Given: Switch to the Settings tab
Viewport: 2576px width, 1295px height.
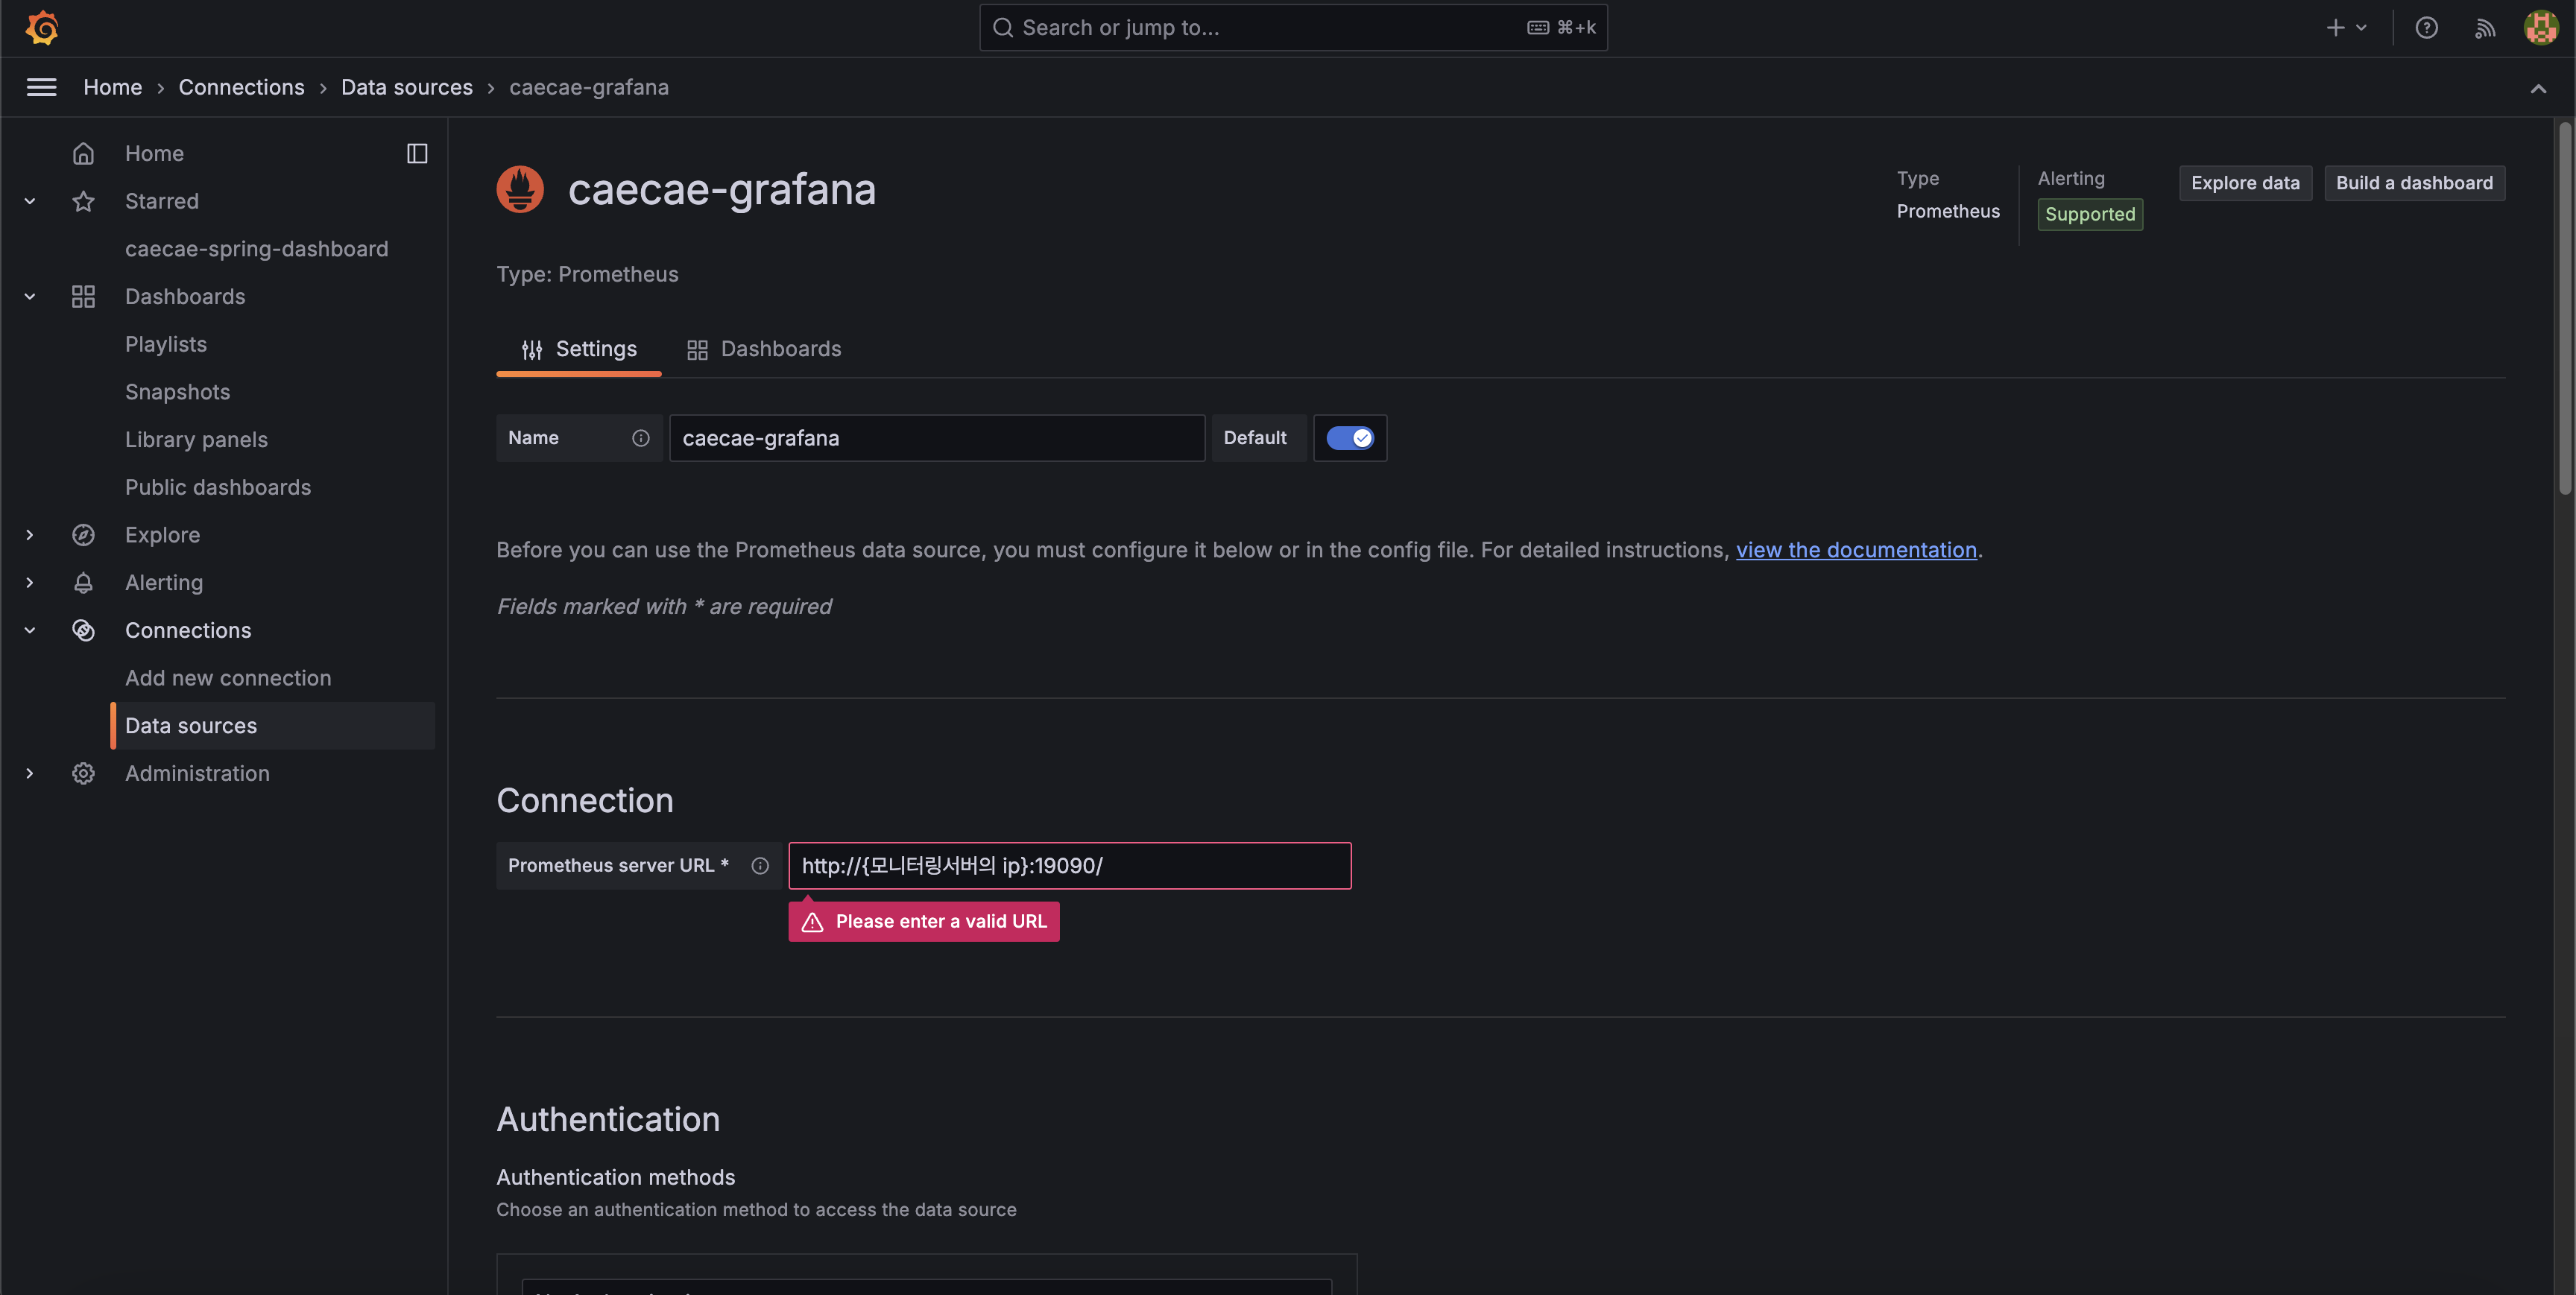Looking at the screenshot, I should tap(579, 349).
